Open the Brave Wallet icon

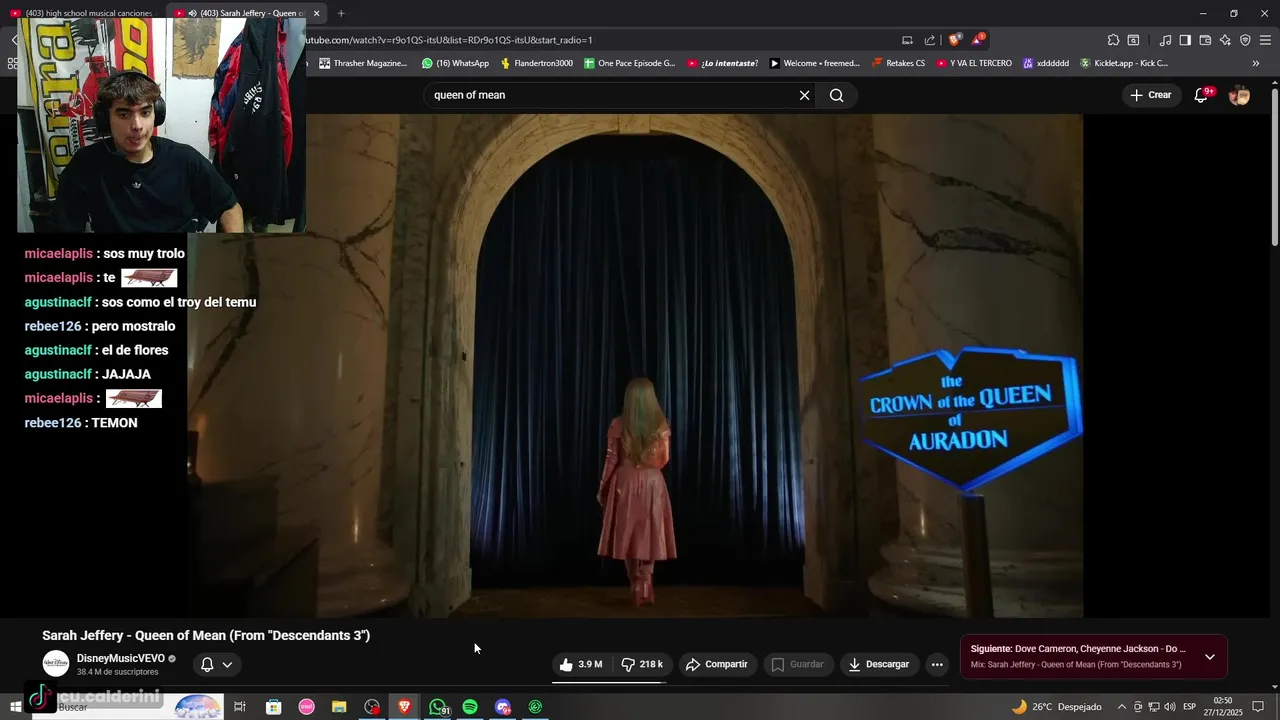pyautogui.click(x=1205, y=40)
